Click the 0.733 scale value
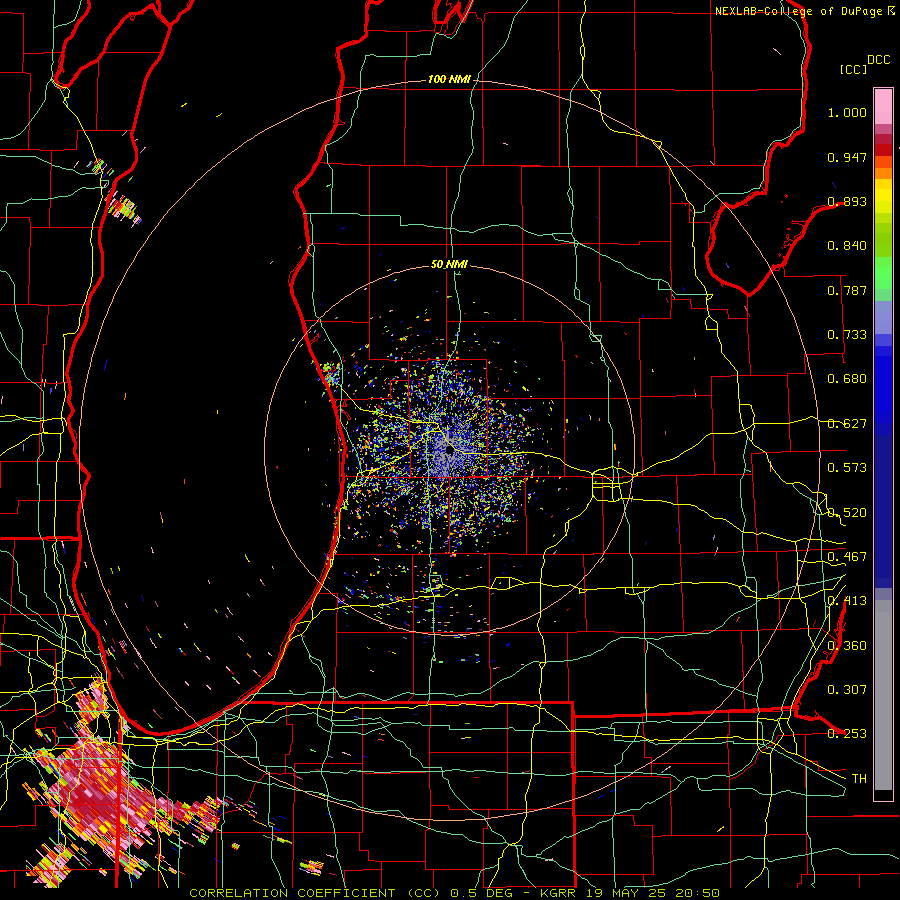The width and height of the screenshot is (900, 900). click(847, 335)
